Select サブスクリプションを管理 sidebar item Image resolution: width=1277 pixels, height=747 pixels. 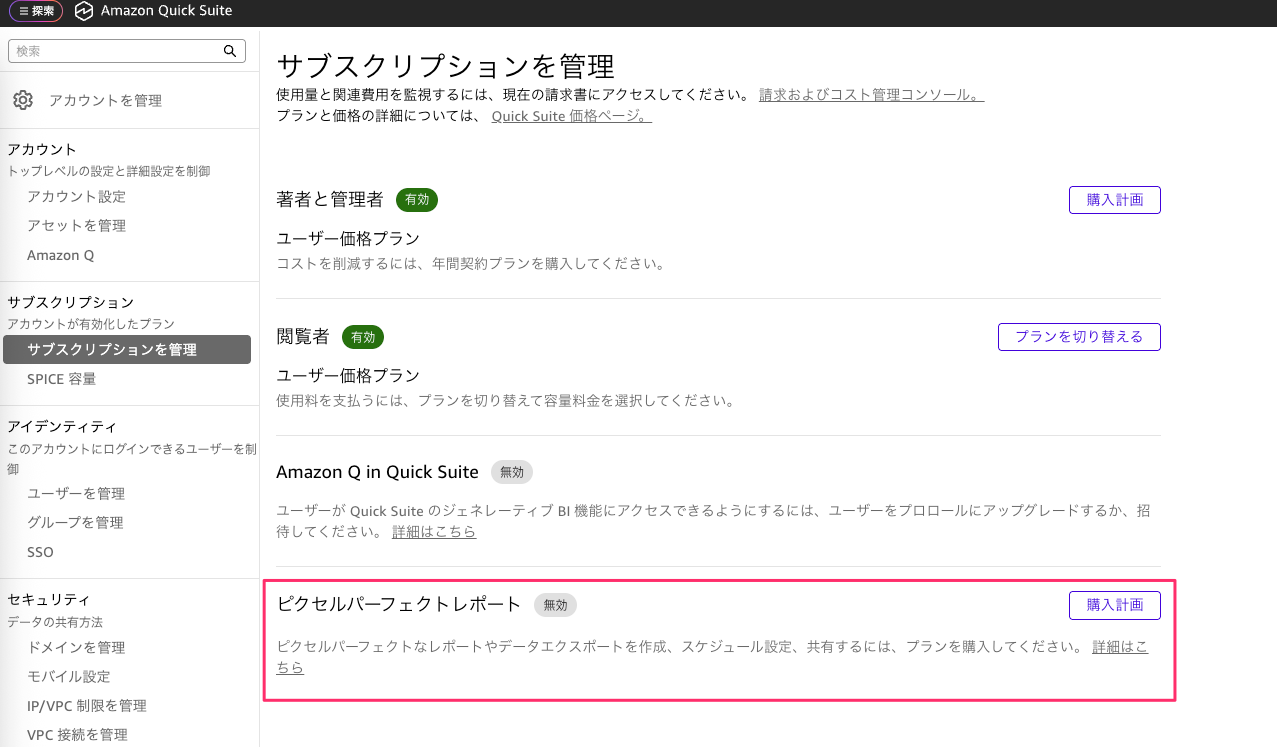coord(112,350)
